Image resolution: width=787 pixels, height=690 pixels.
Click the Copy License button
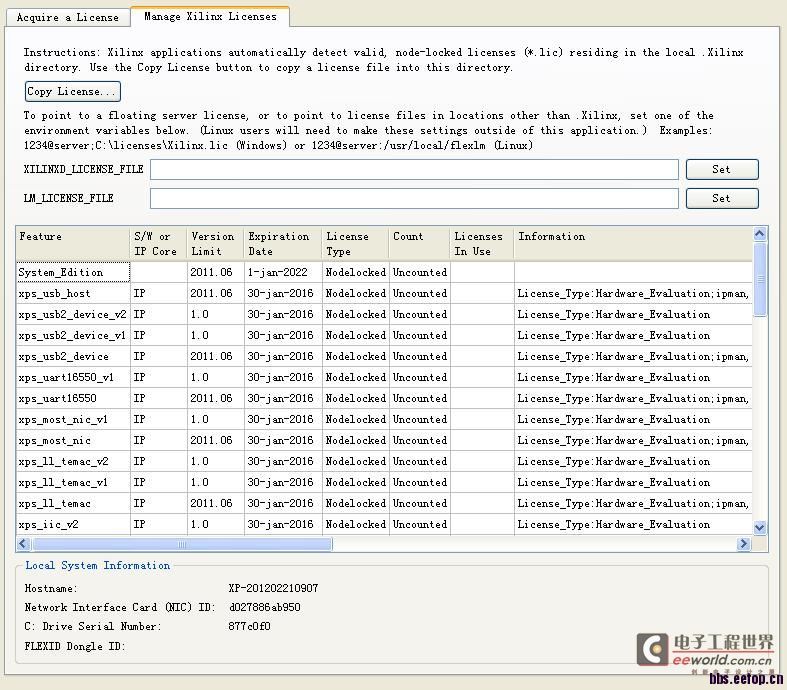pos(72,92)
